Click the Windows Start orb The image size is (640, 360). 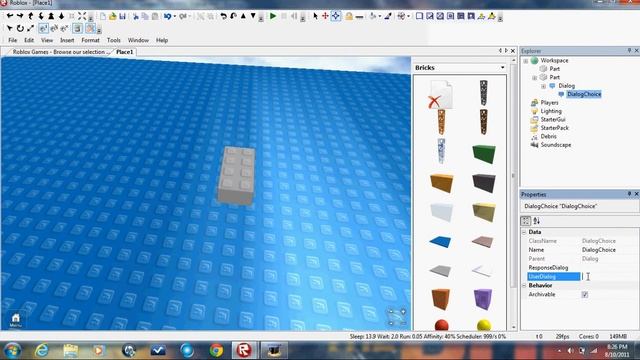coord(12,350)
